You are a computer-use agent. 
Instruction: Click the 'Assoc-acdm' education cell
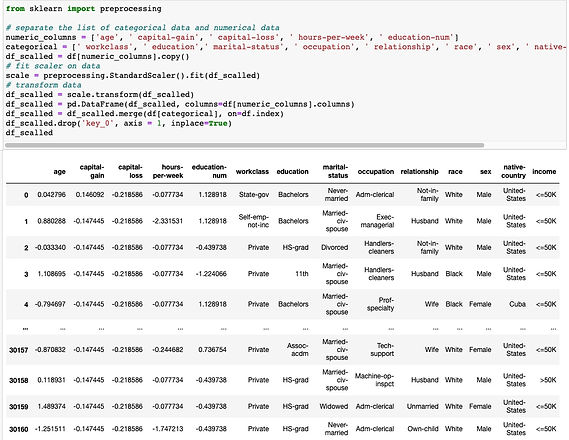[298, 350]
